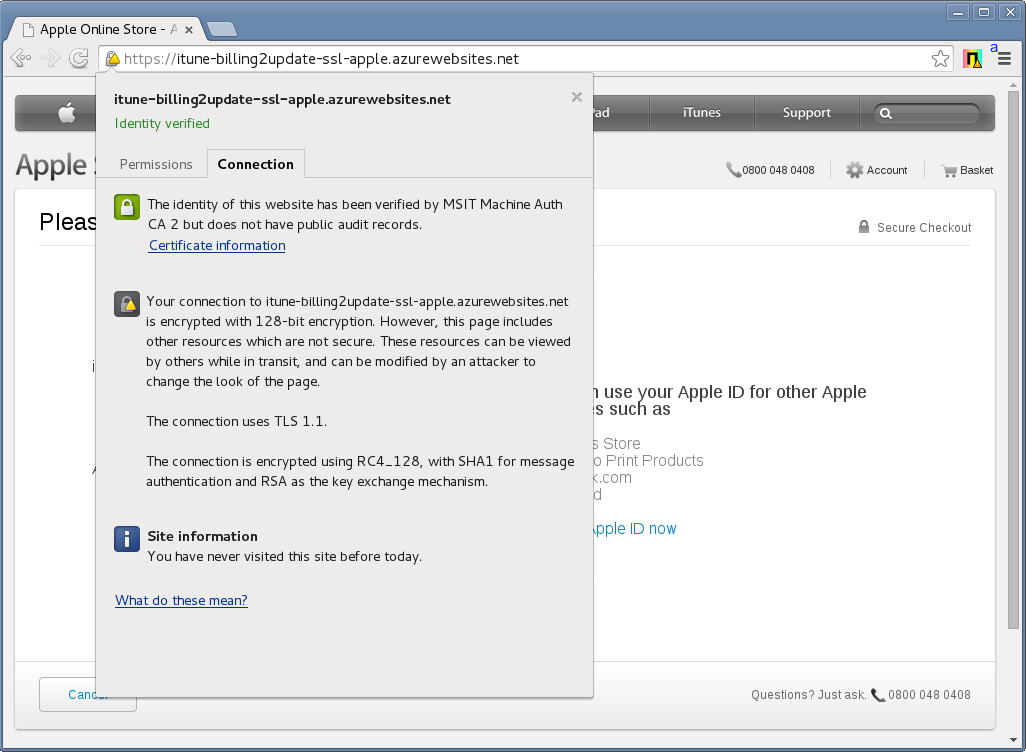Click the Apple logo in the navigation bar

[67, 113]
